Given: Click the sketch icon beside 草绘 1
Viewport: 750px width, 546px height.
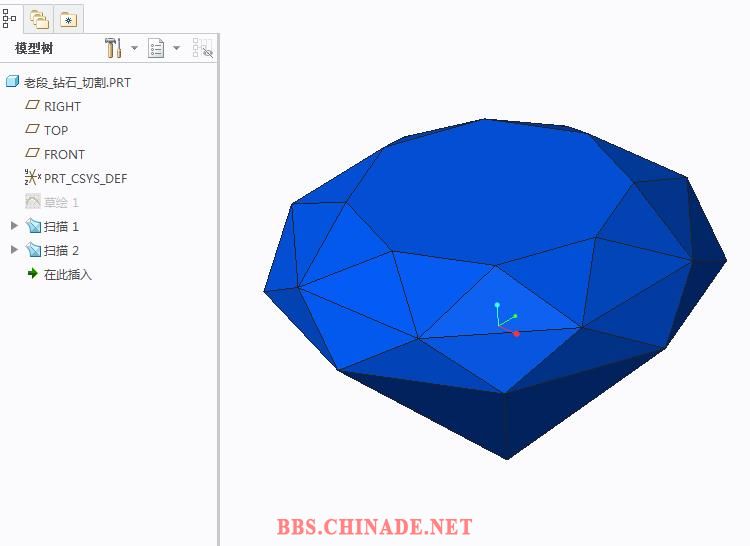Looking at the screenshot, I should pos(33,201).
